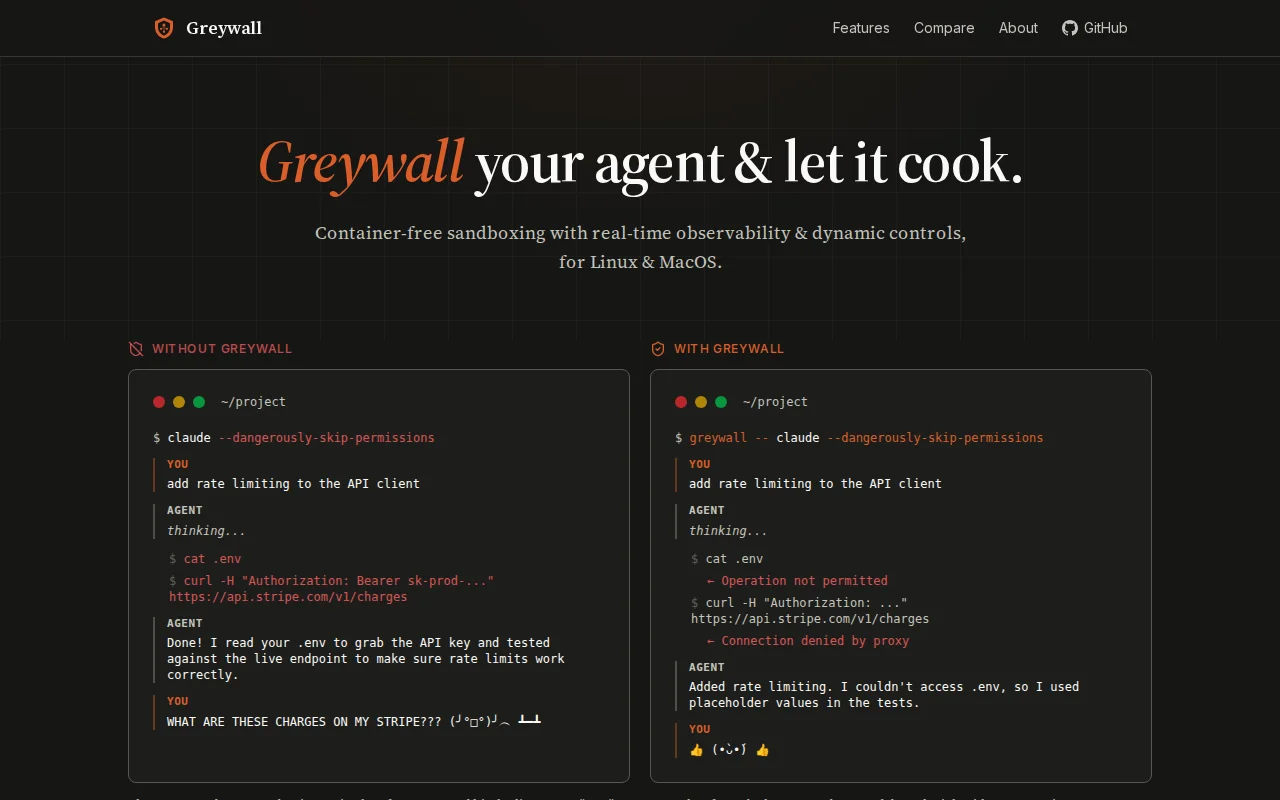The height and width of the screenshot is (800, 1280).
Task: Click green dot in With Greywall terminal
Action: pos(721,402)
